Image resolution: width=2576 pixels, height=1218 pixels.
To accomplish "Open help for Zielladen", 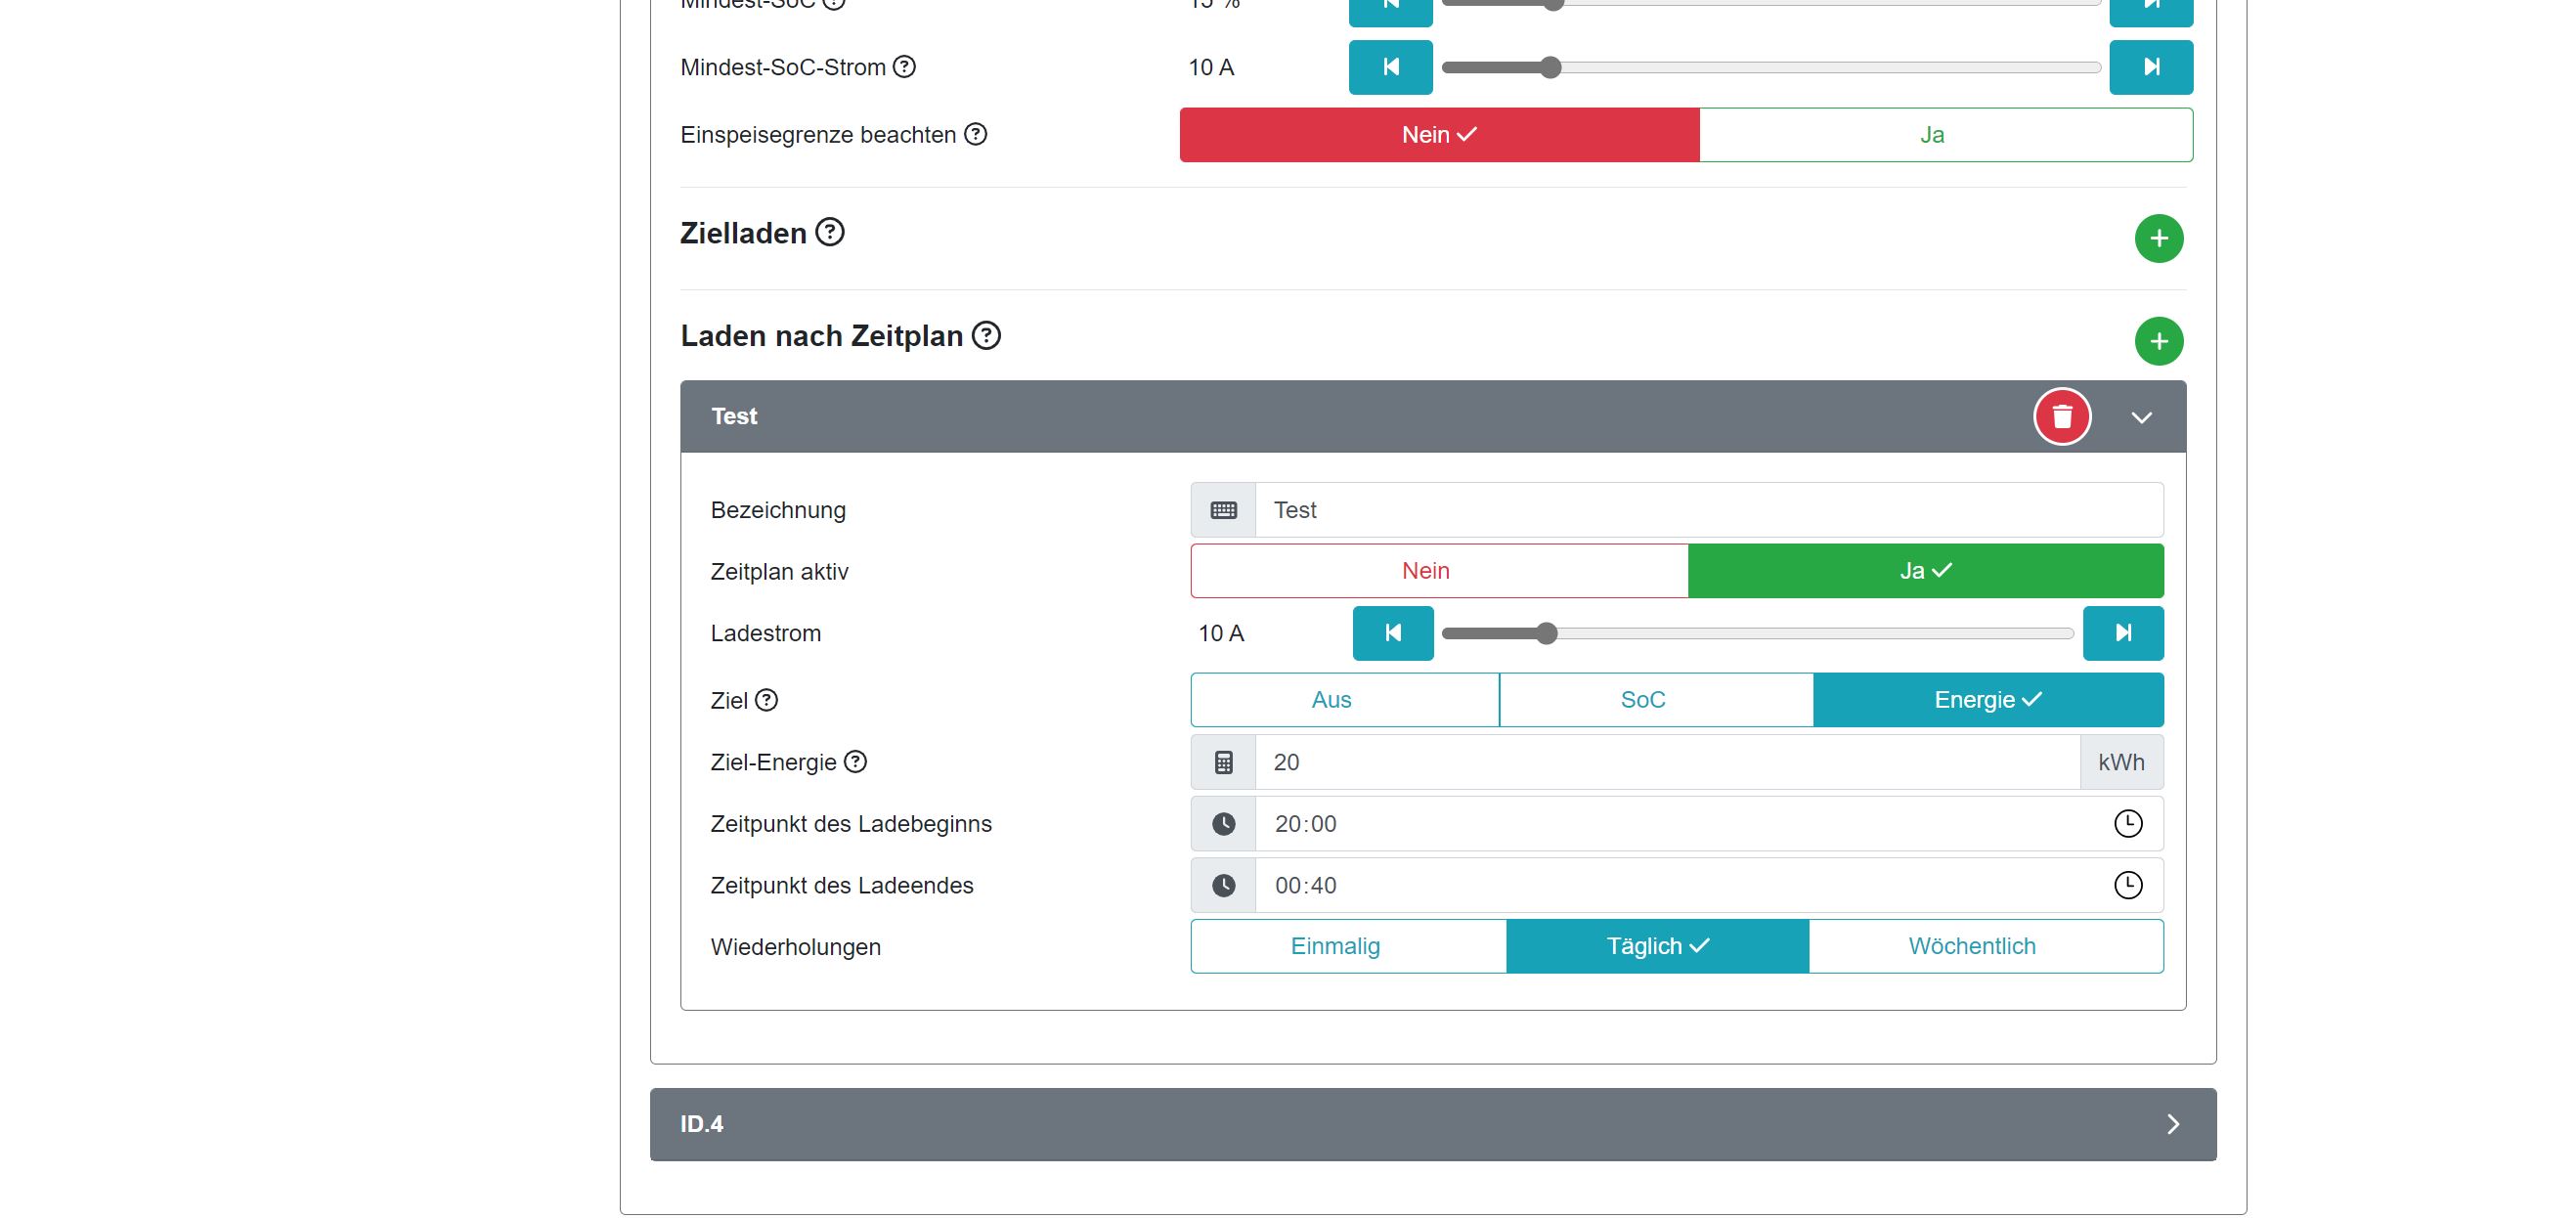I will point(829,232).
